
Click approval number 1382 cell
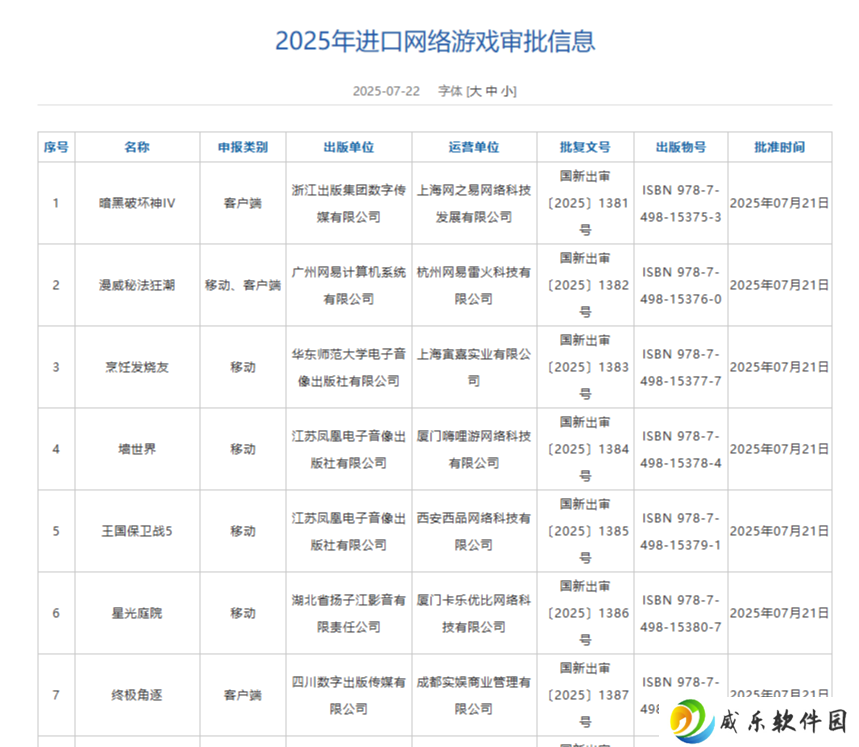(585, 285)
